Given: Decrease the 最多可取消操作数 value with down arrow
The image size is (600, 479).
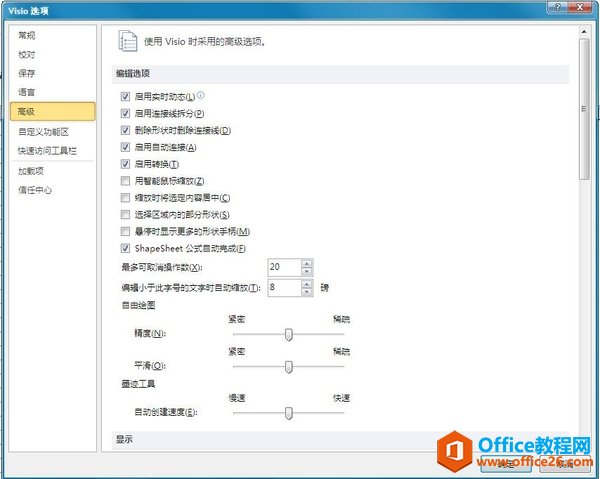Looking at the screenshot, I should point(307,271).
